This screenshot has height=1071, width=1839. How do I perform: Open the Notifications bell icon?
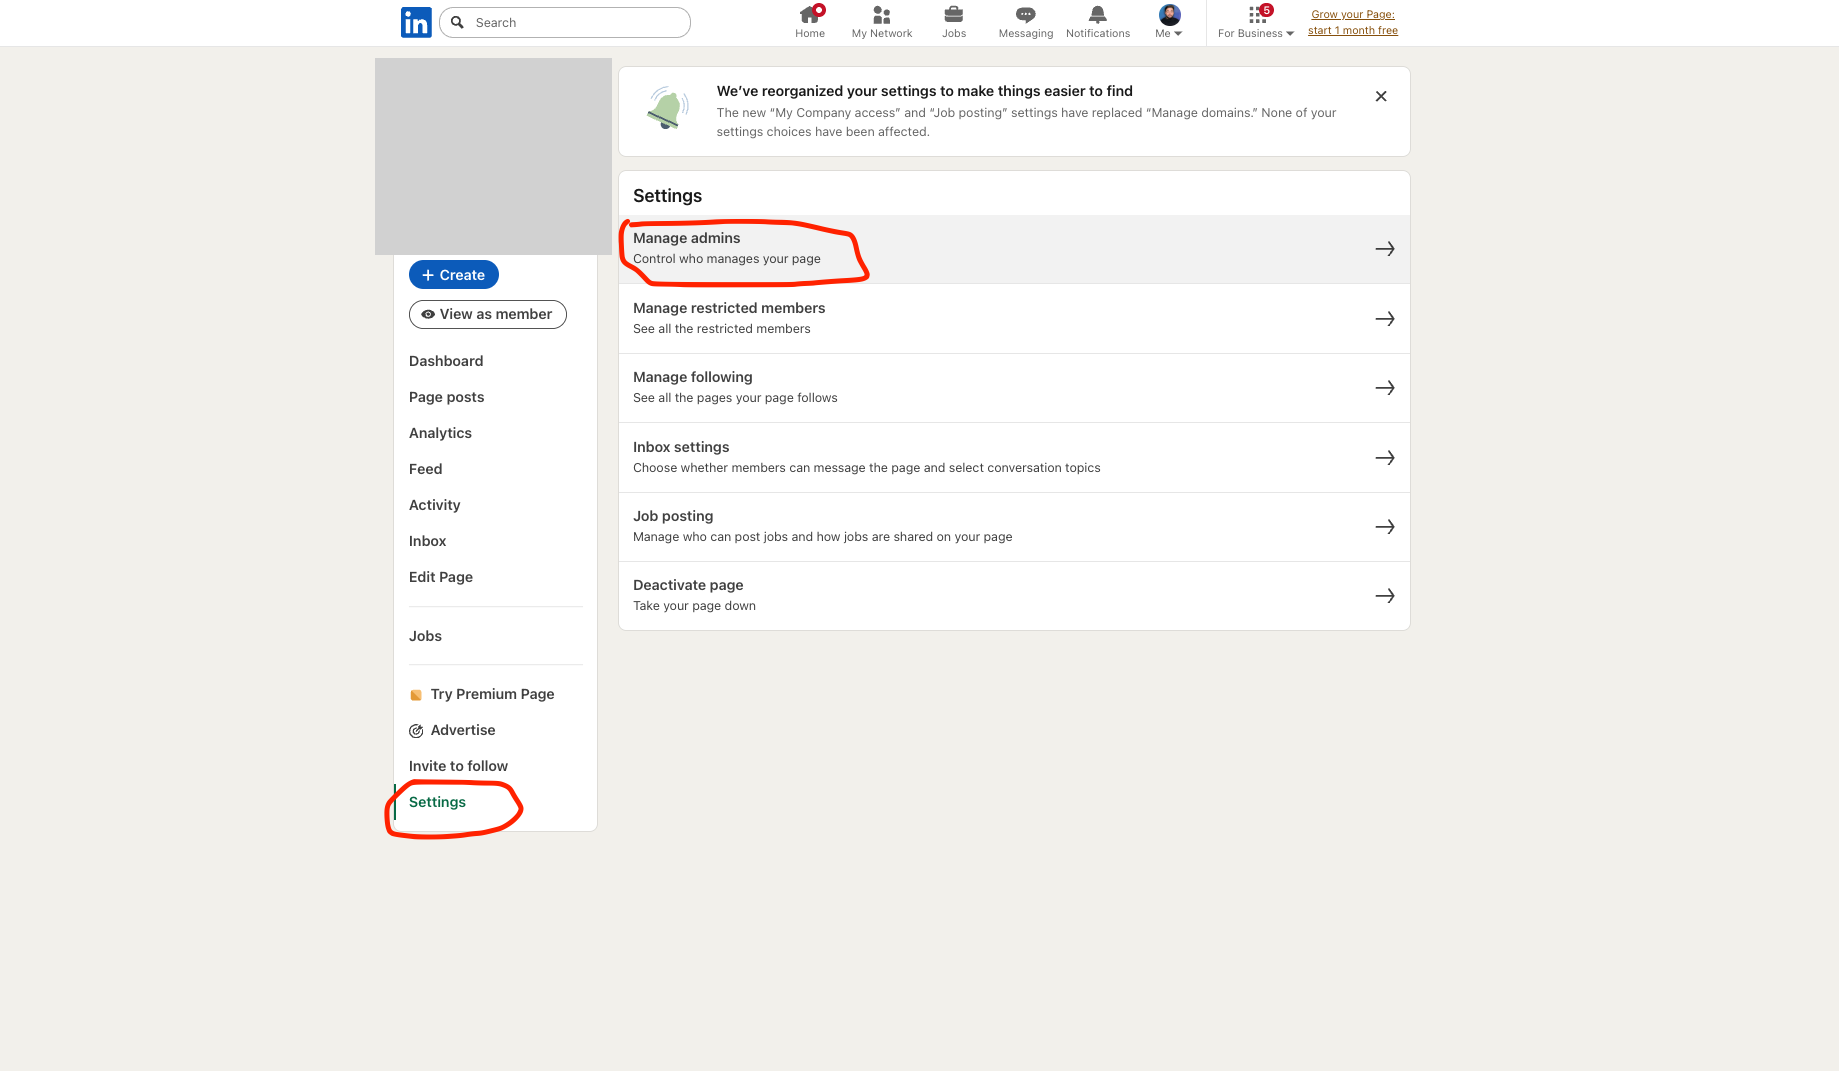point(1098,15)
